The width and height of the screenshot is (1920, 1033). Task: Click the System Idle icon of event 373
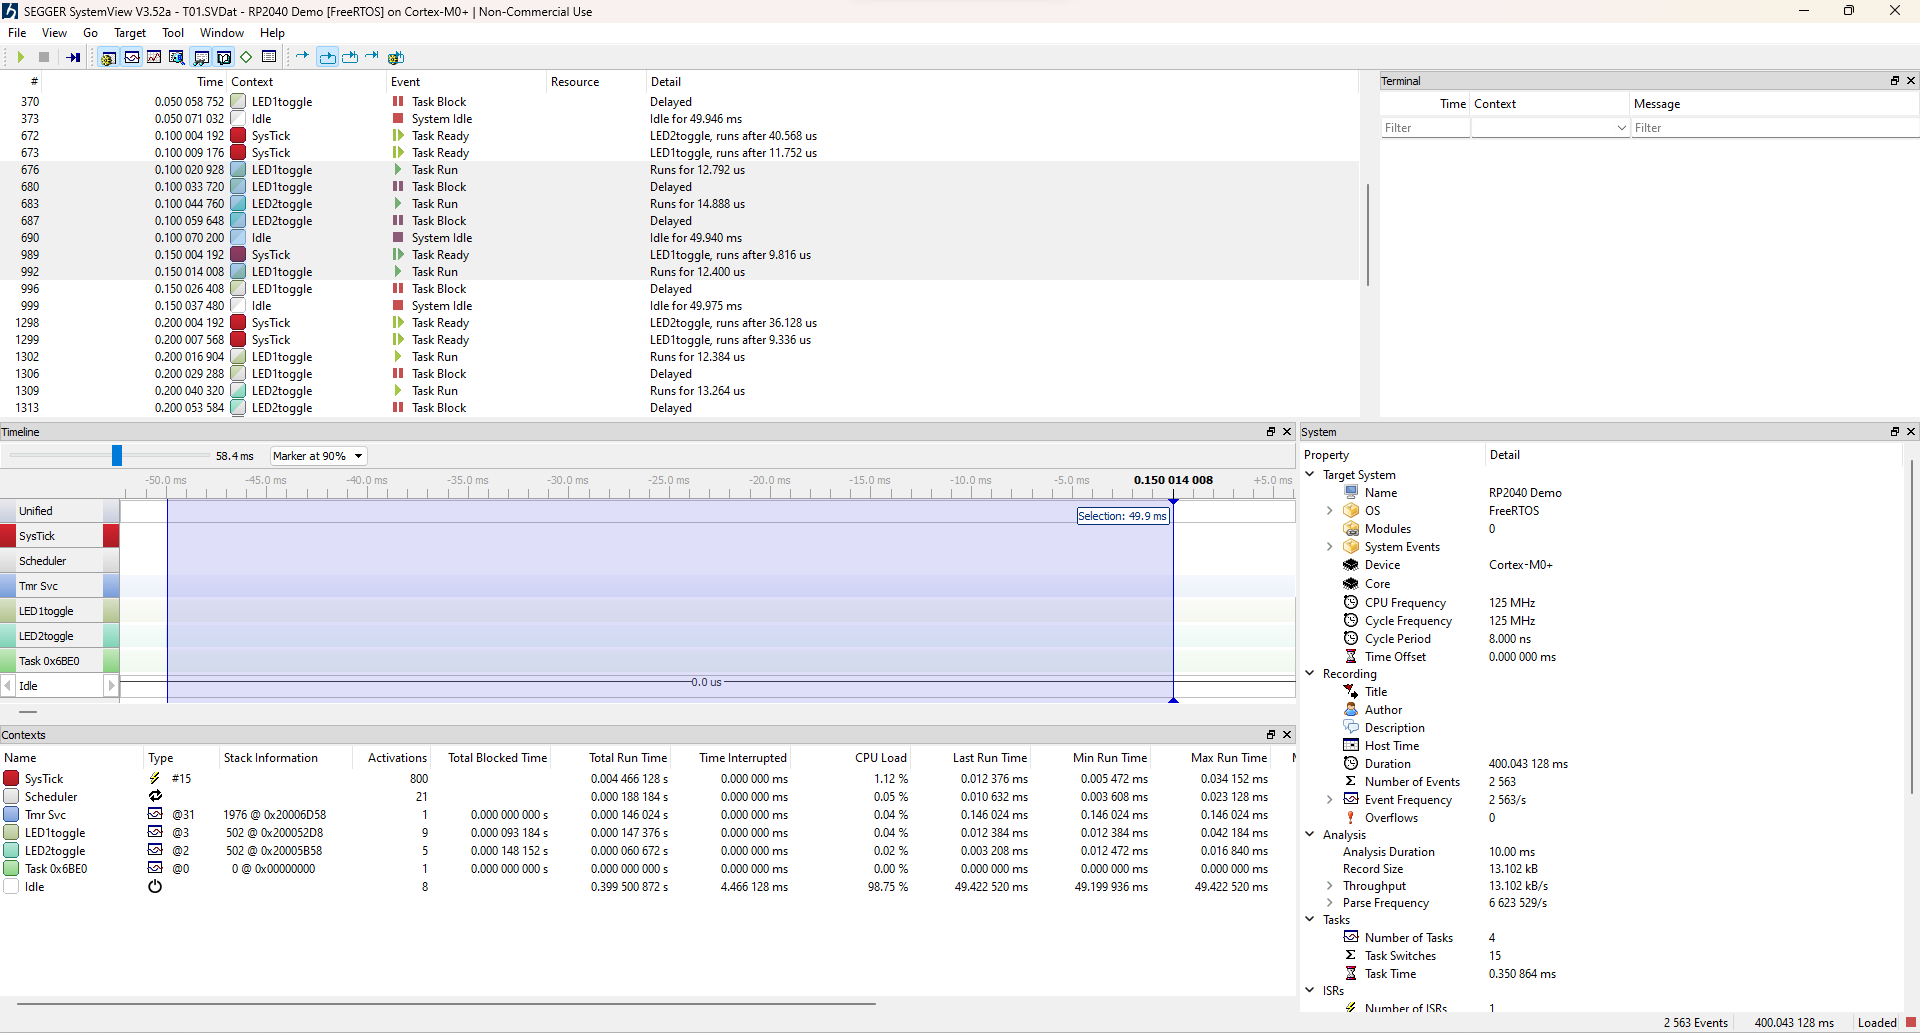398,119
